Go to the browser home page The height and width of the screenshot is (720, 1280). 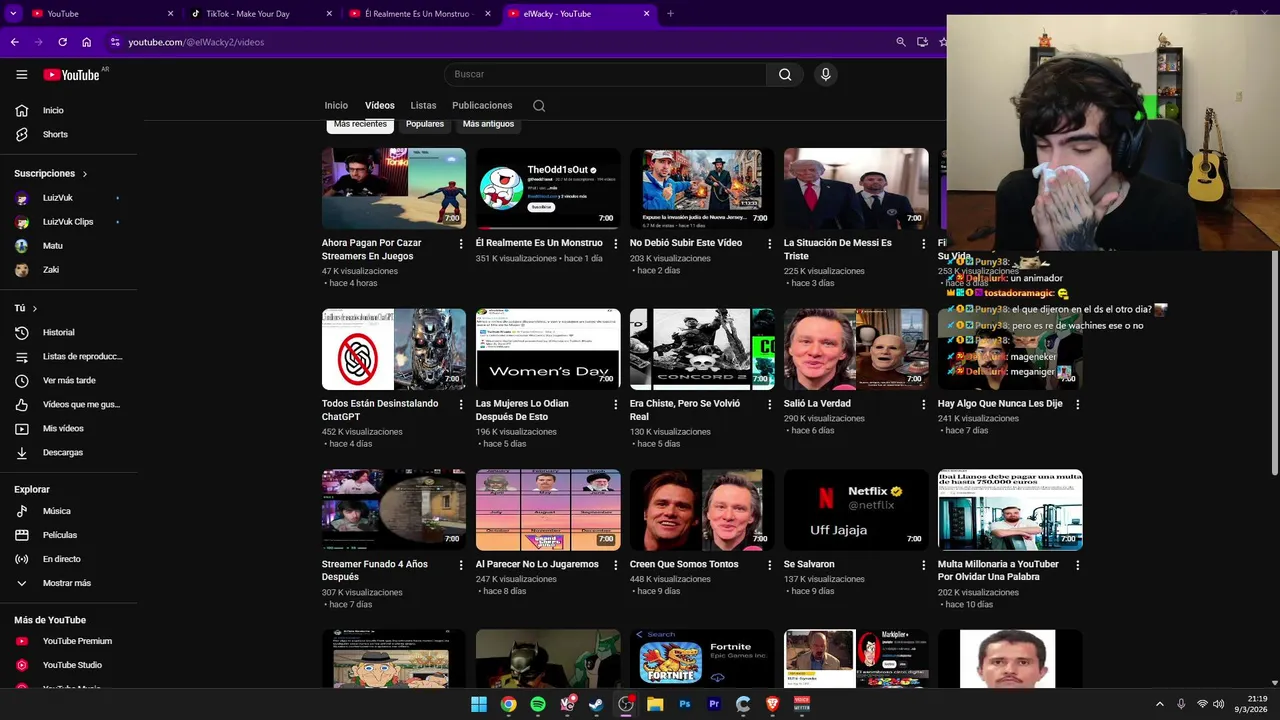[87, 42]
